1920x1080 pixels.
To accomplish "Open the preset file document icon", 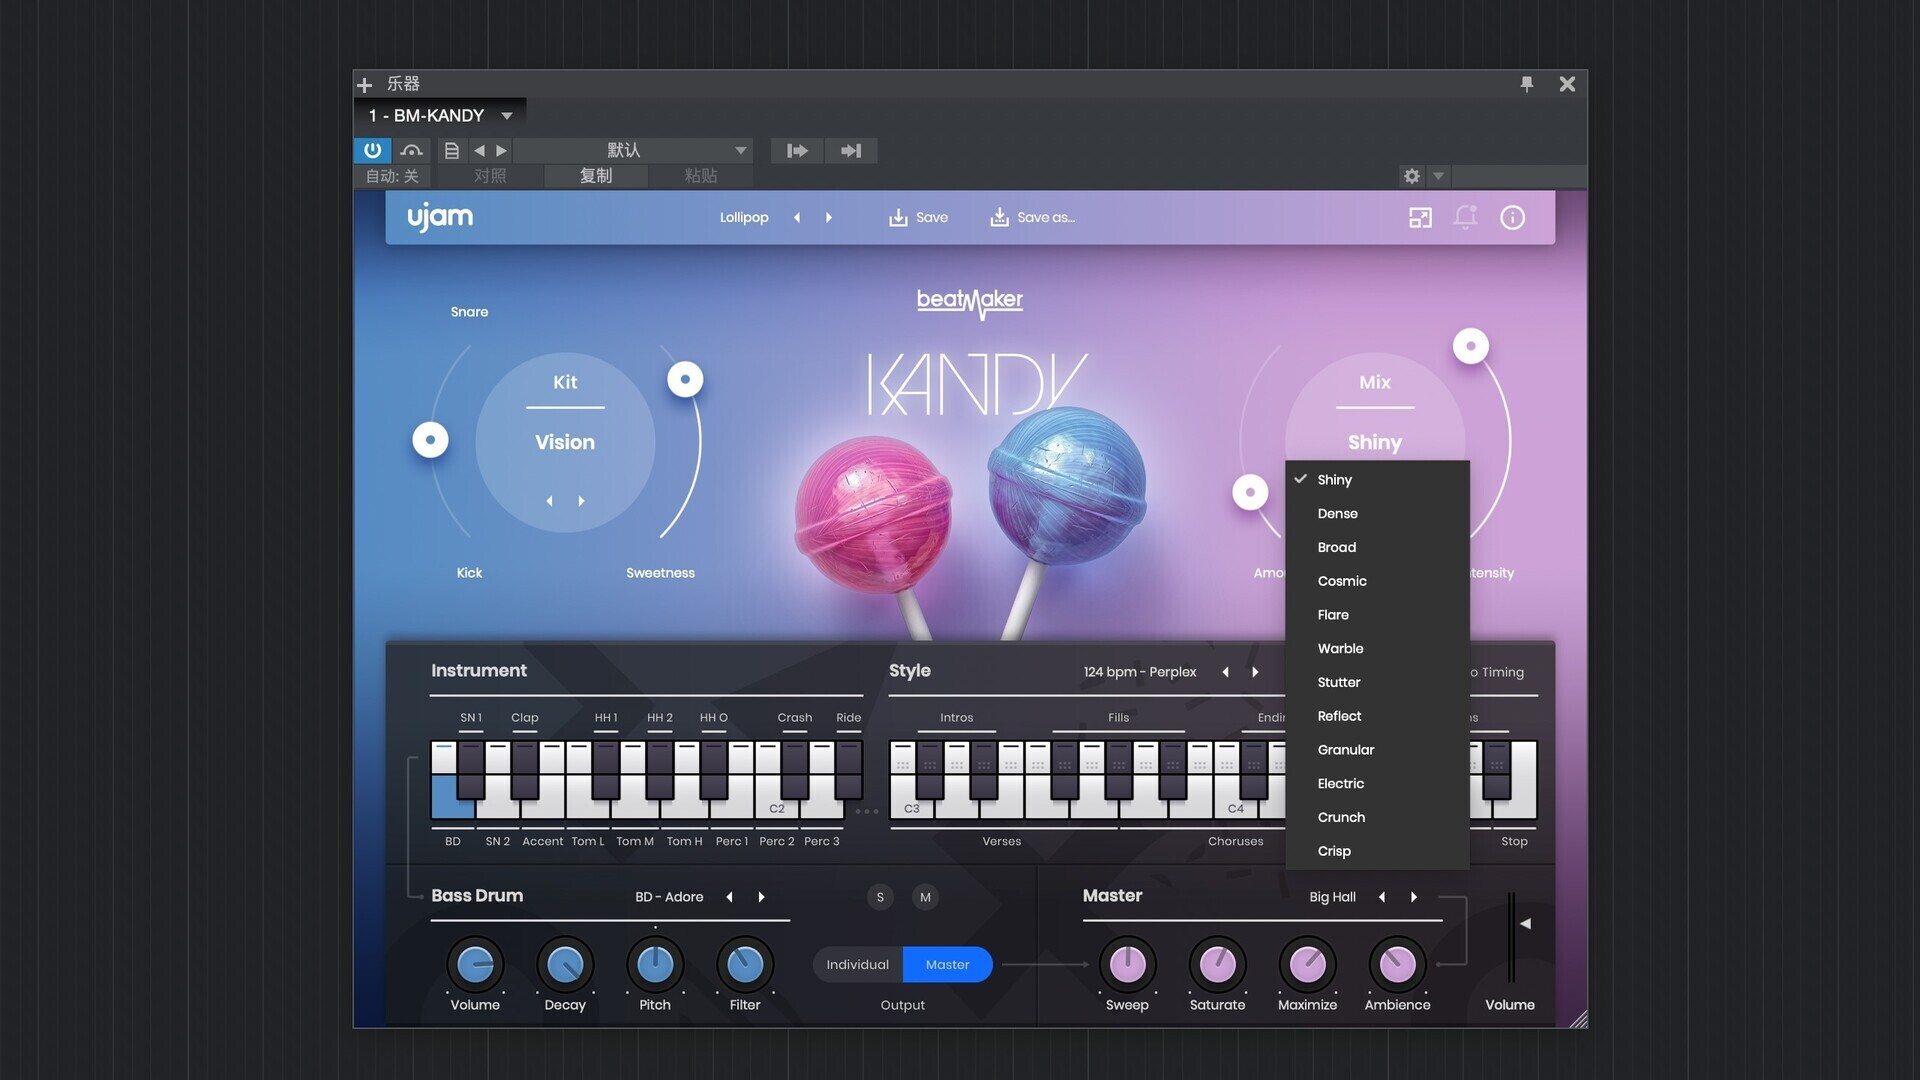I will [x=452, y=150].
